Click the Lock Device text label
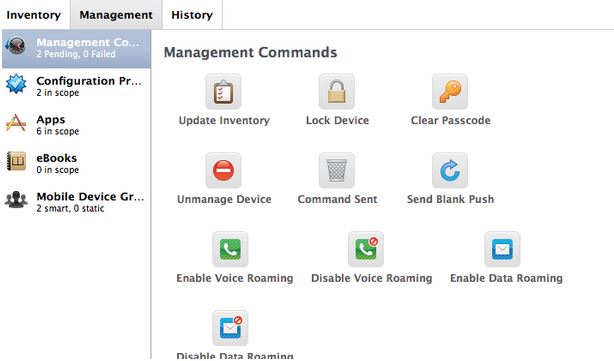614x361 pixels. point(337,120)
